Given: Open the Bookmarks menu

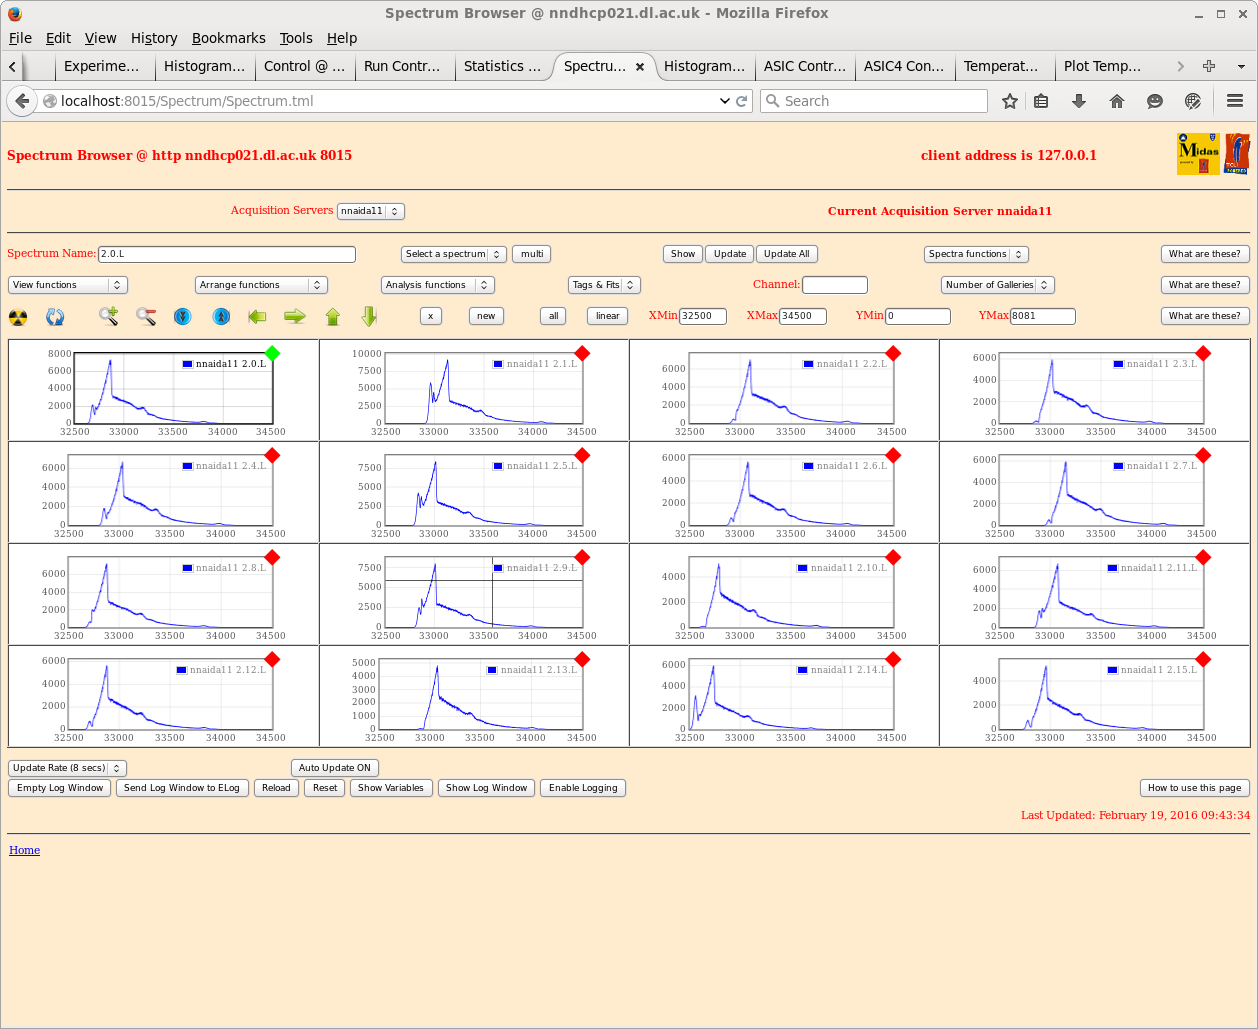Looking at the screenshot, I should point(228,38).
